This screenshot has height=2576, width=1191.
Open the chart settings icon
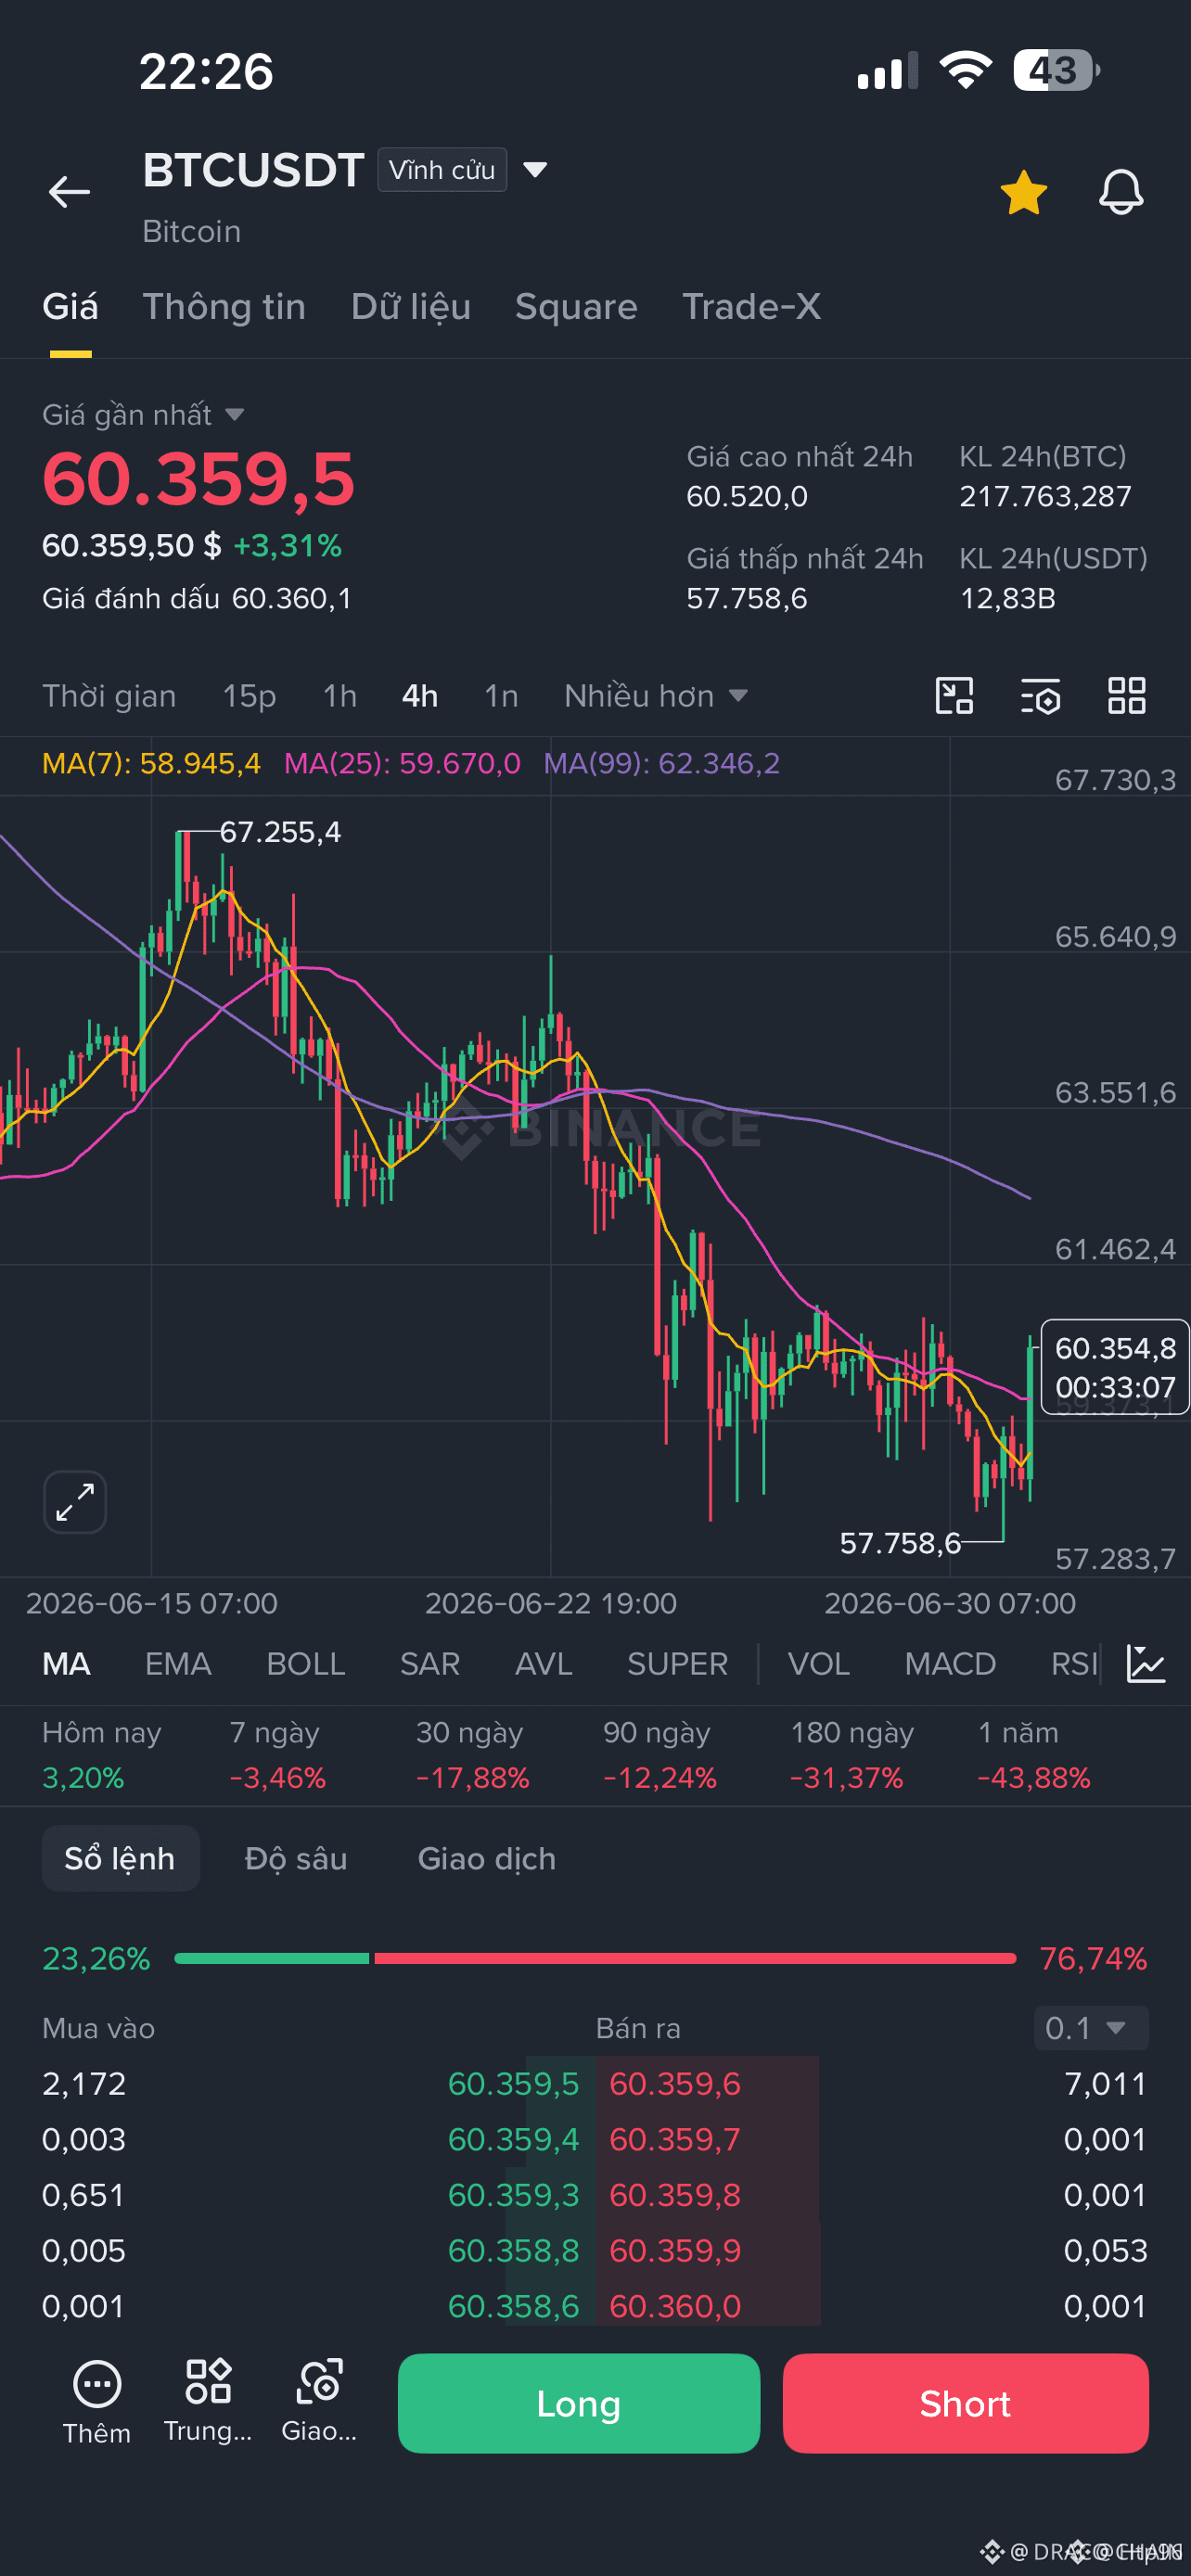1040,696
